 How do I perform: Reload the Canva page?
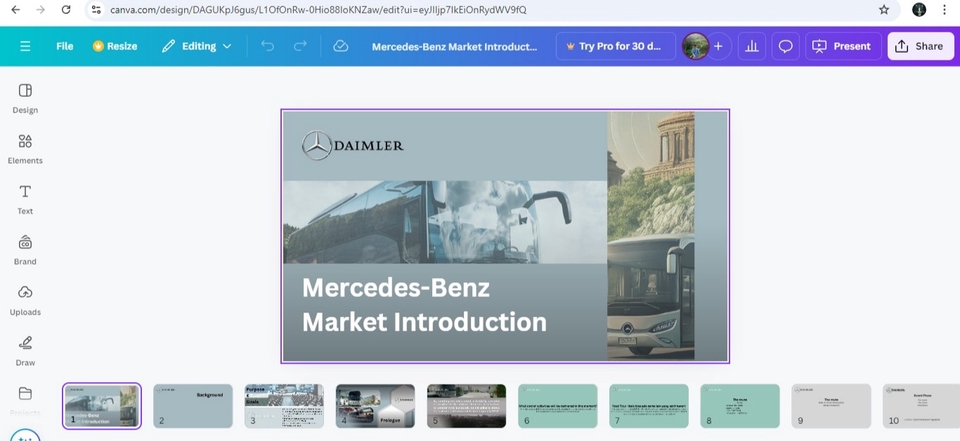pyautogui.click(x=66, y=10)
